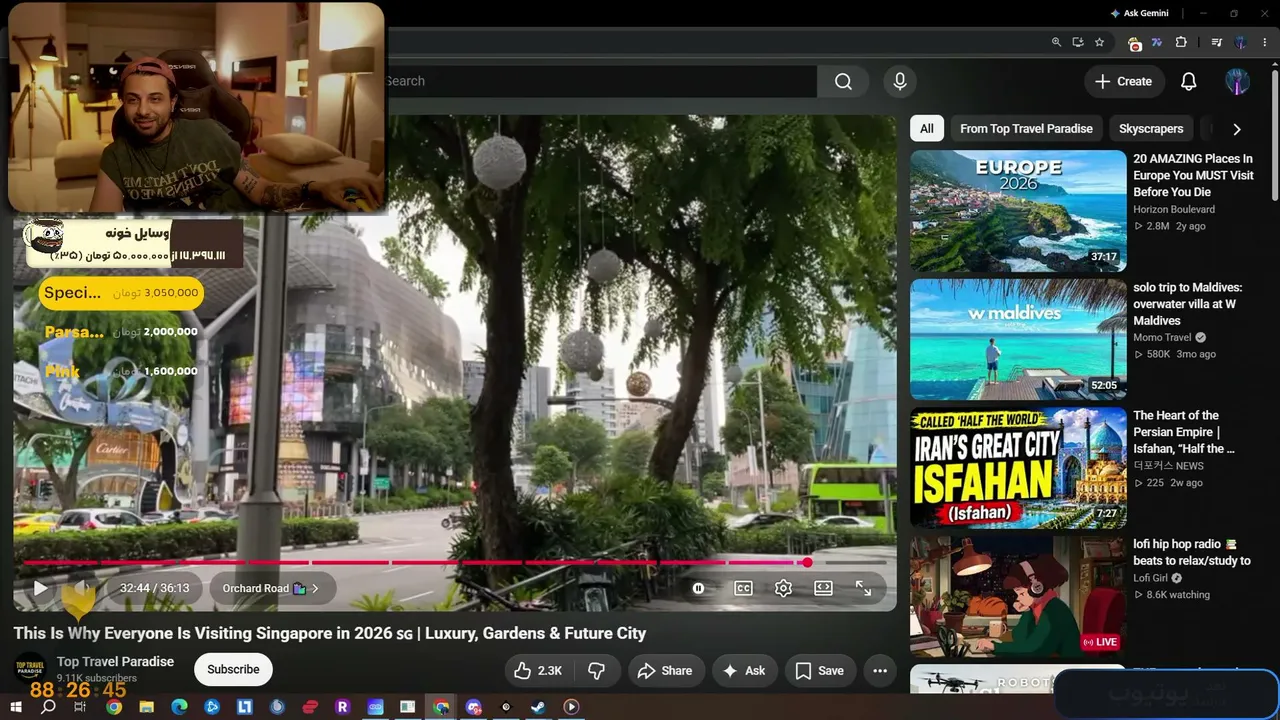Open Steam from the taskbar
The width and height of the screenshot is (1280, 720).
pos(538,707)
